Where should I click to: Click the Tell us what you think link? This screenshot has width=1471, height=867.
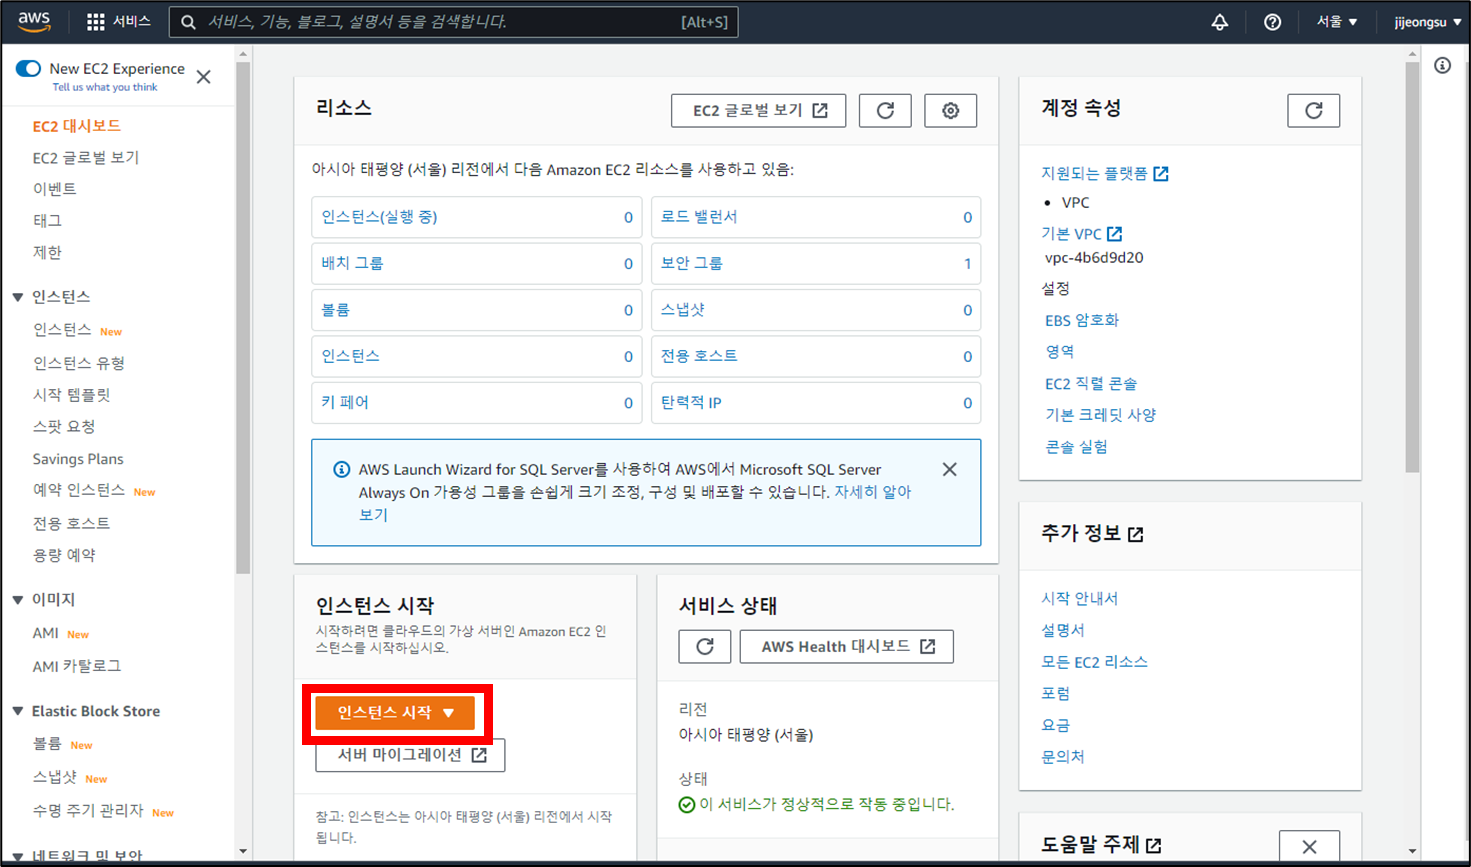coord(105,88)
